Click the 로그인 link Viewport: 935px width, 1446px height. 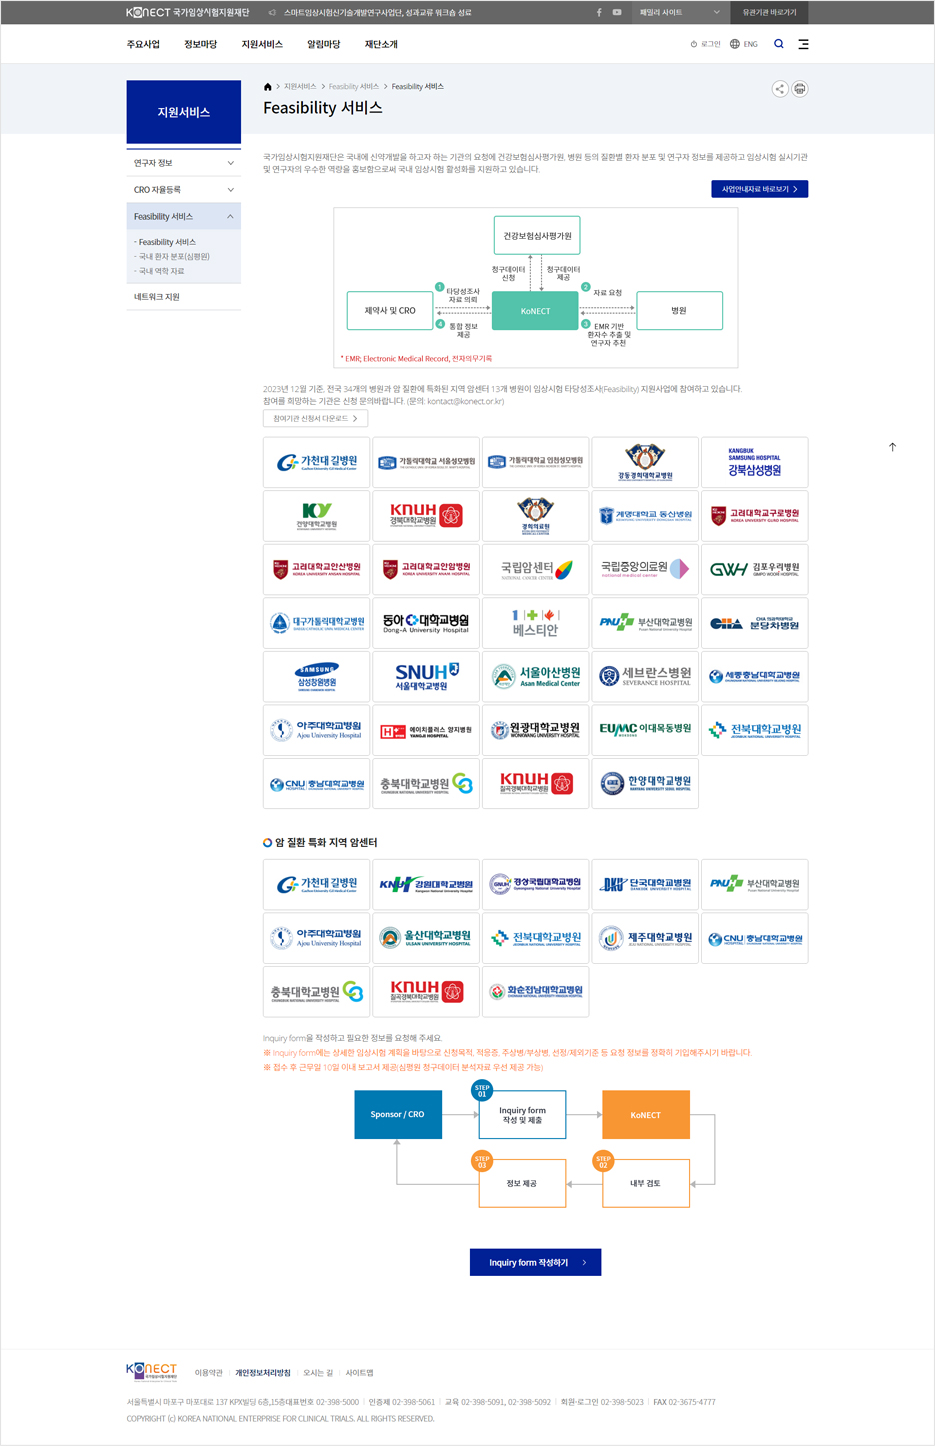706,44
